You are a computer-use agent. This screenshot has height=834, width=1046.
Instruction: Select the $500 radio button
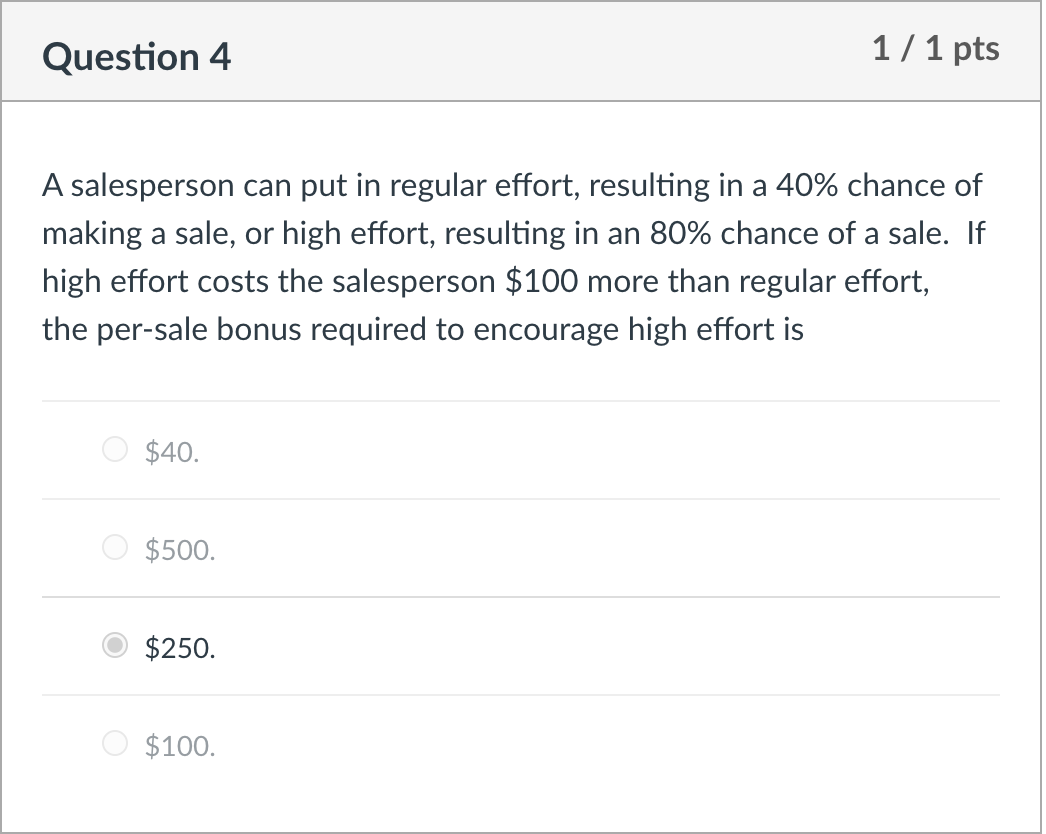116,548
